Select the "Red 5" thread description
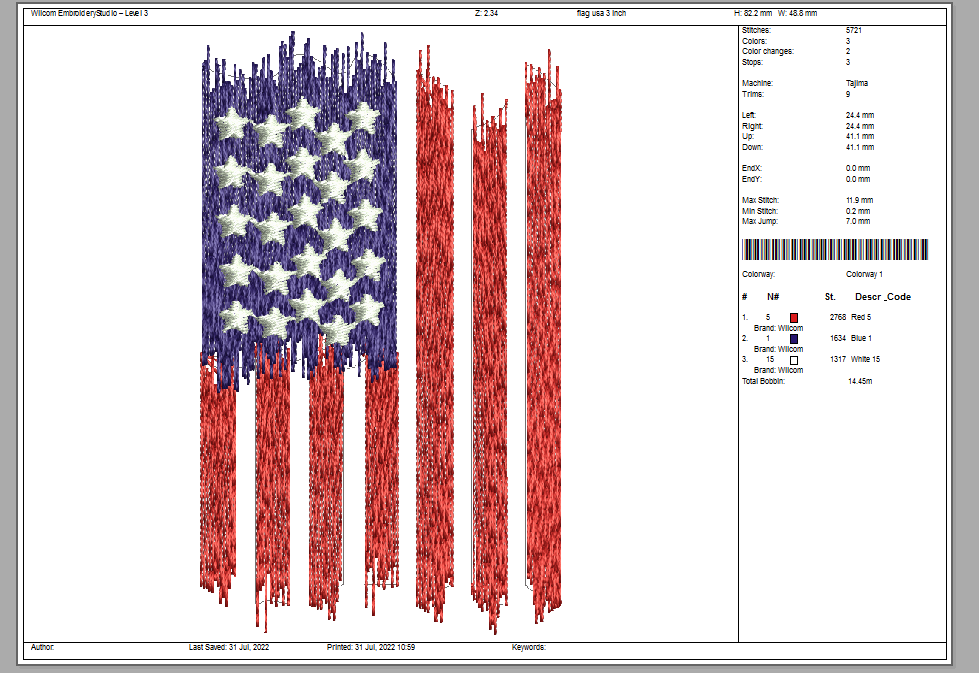The image size is (979, 673). tap(861, 317)
